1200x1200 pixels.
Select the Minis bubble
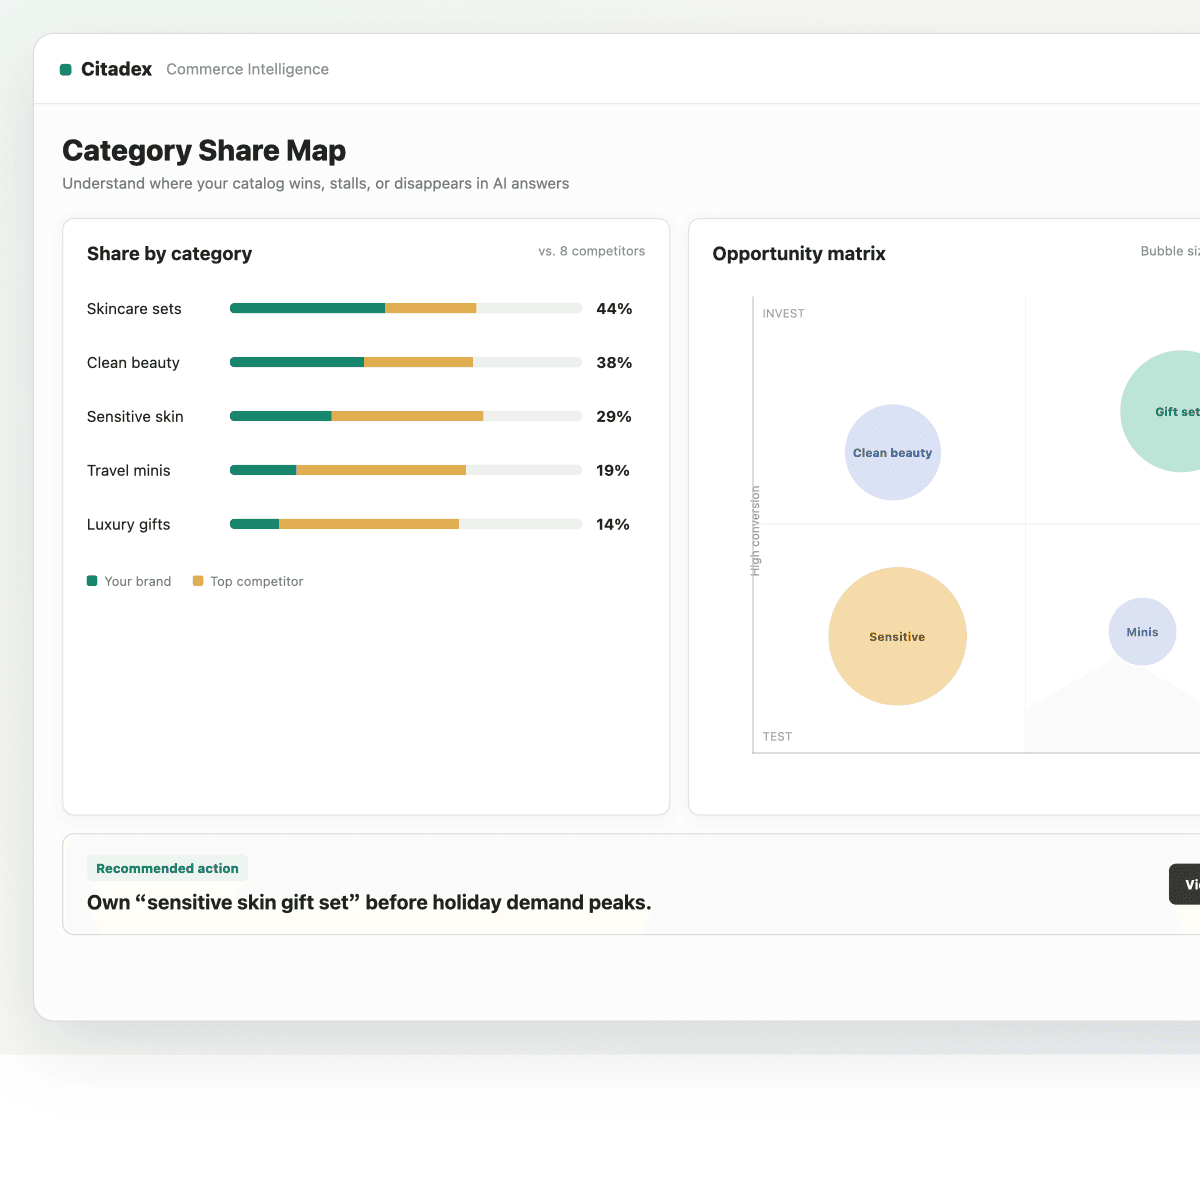point(1142,632)
